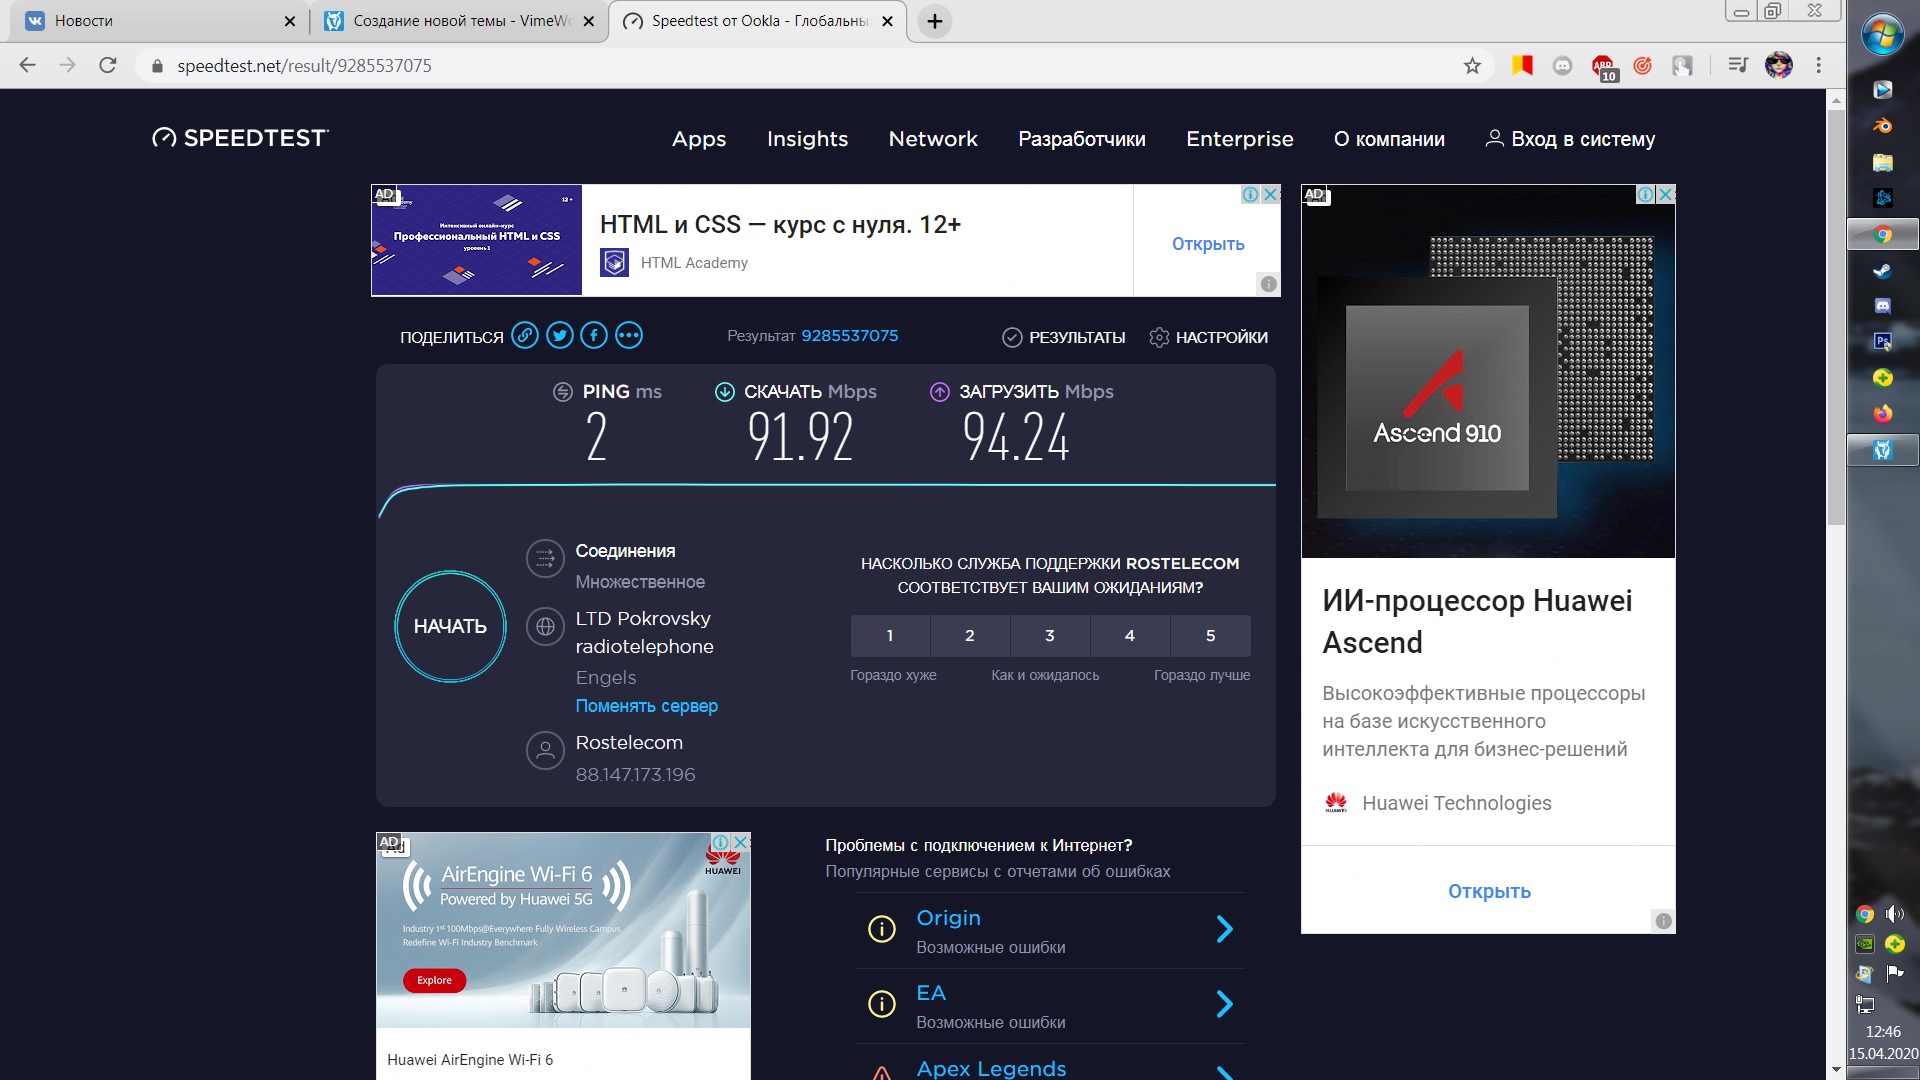Rate Rostelecom support as 4

(x=1130, y=636)
